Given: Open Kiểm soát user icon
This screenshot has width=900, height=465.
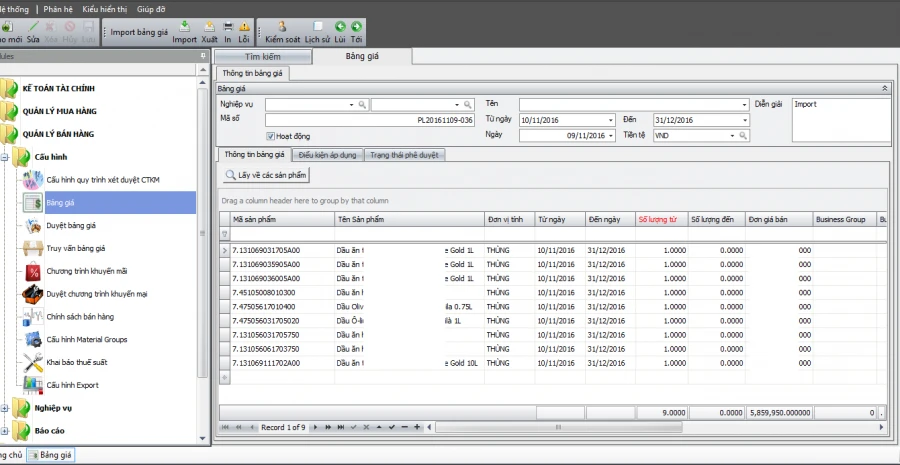Looking at the screenshot, I should [282, 26].
